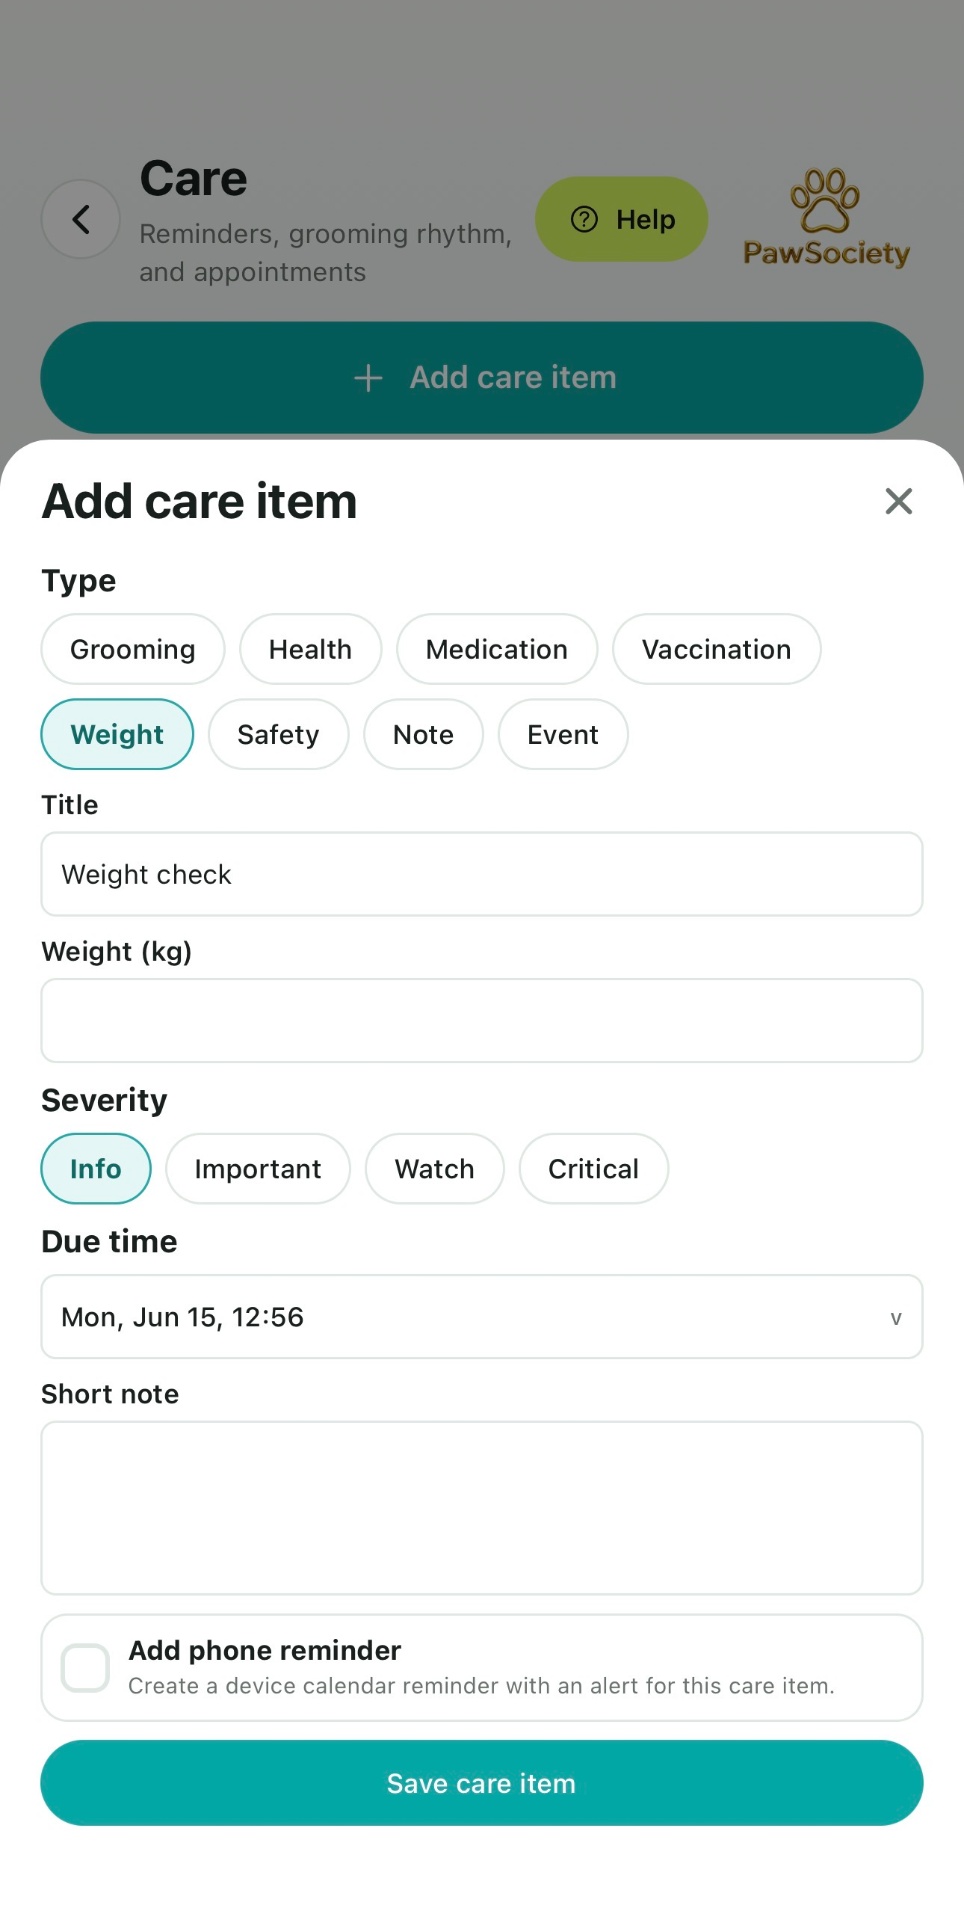Choose Important severity
The height and width of the screenshot is (1920, 964).
(258, 1168)
